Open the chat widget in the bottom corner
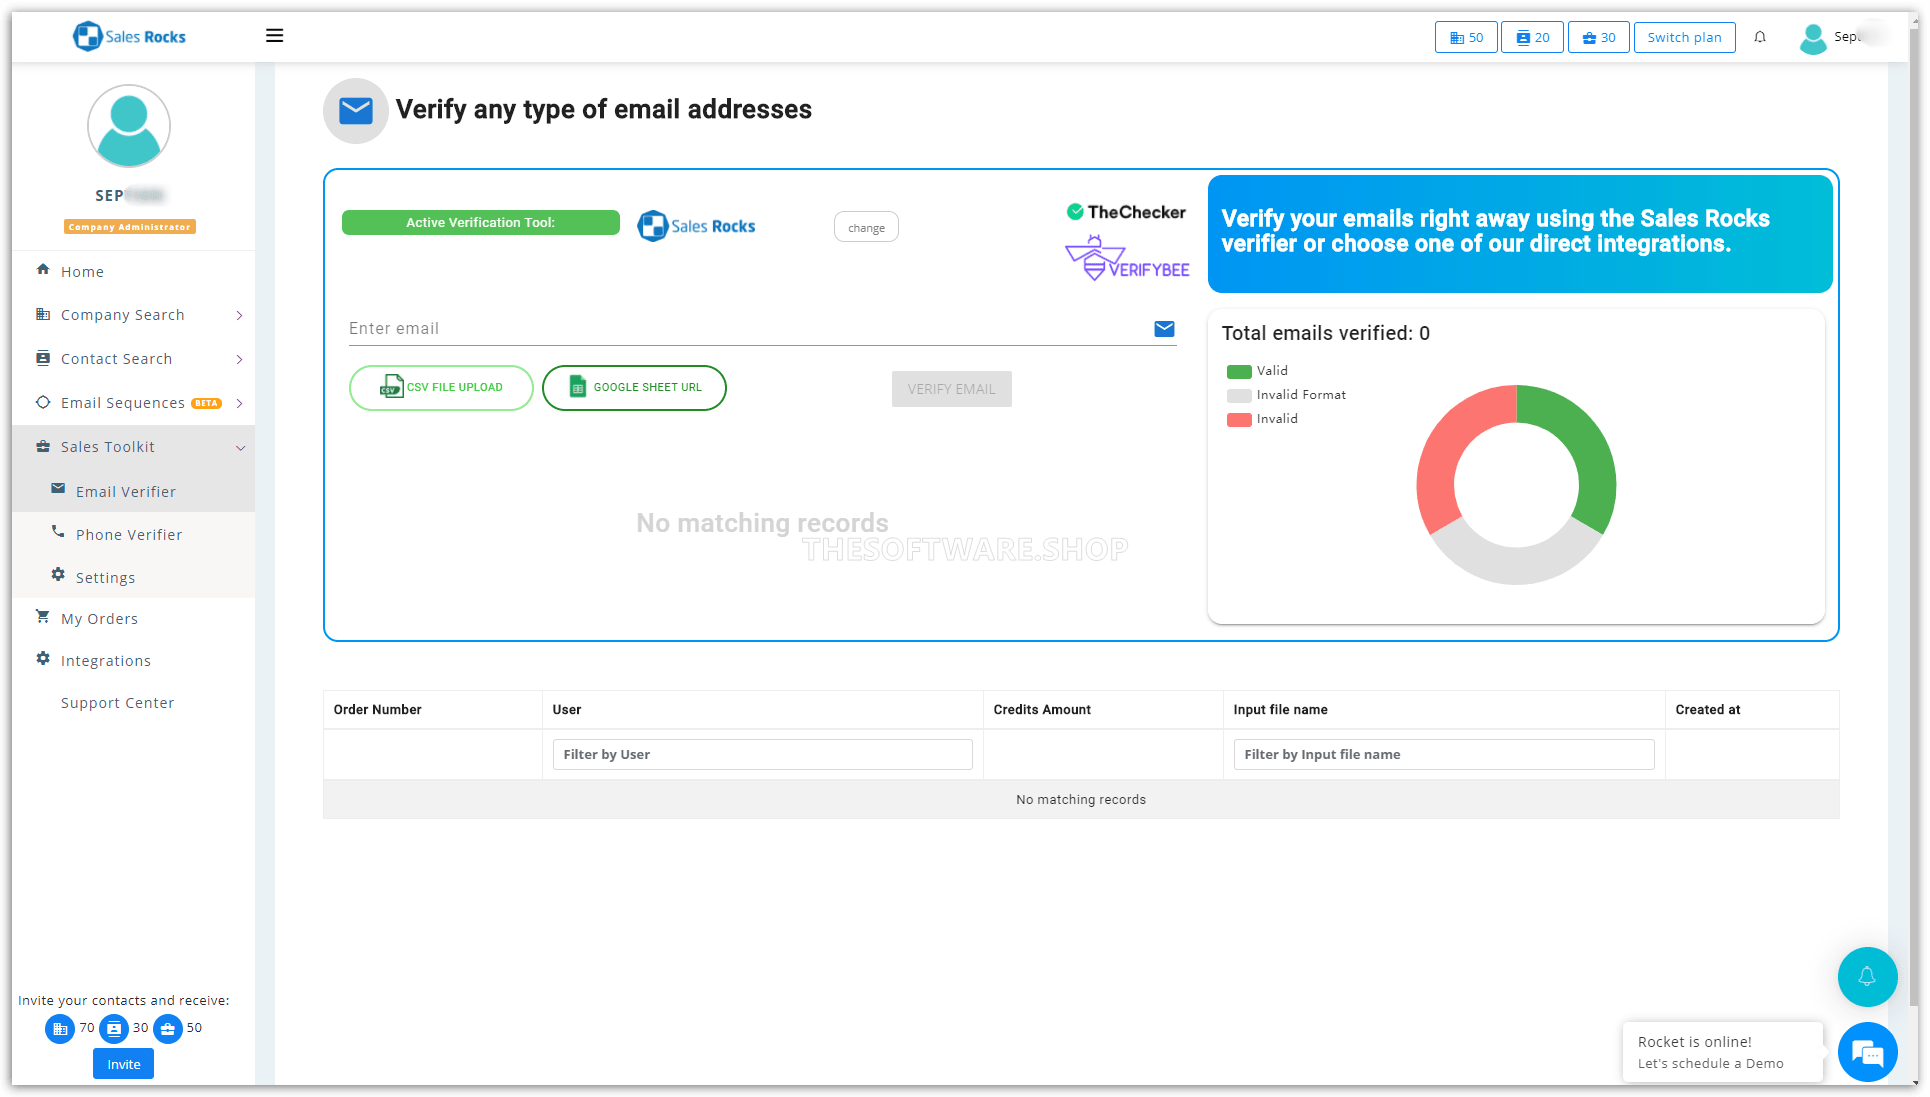The width and height of the screenshot is (1930, 1097). click(x=1866, y=1052)
